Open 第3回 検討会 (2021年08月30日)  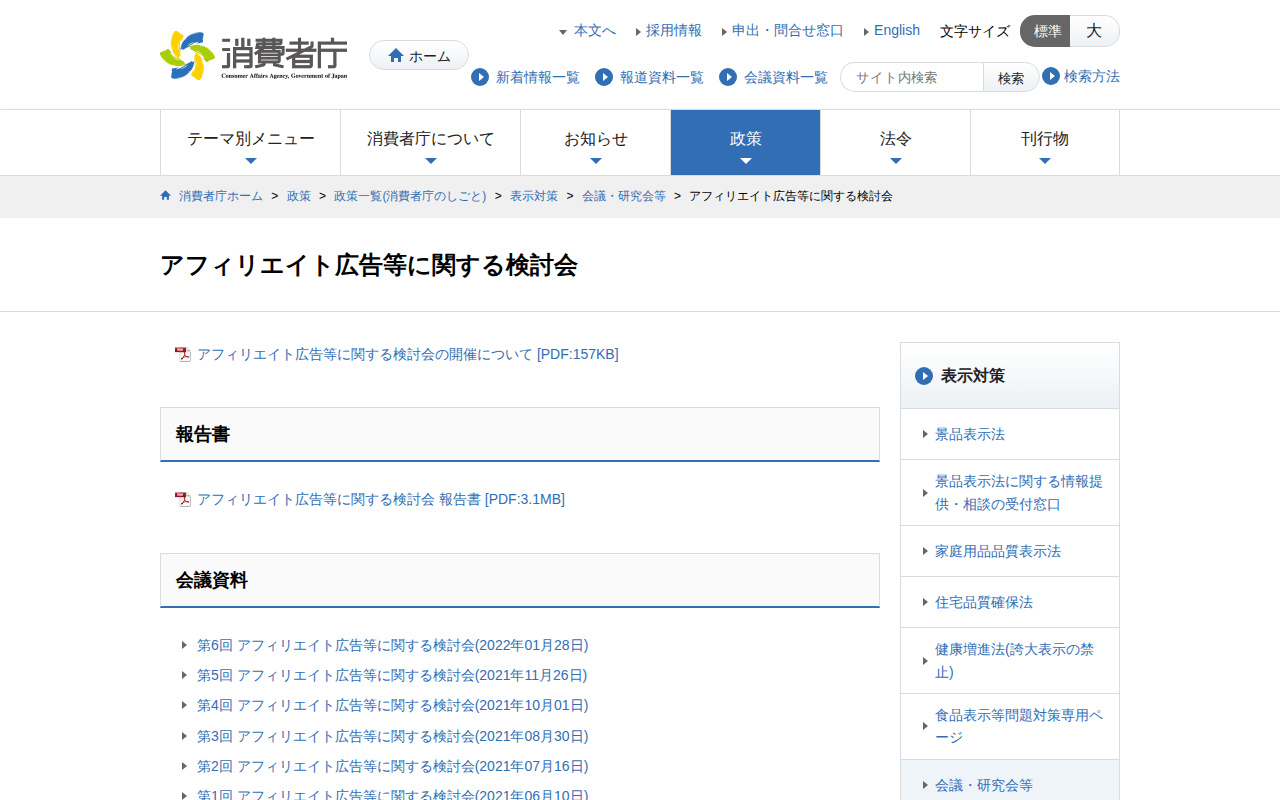pos(393,736)
